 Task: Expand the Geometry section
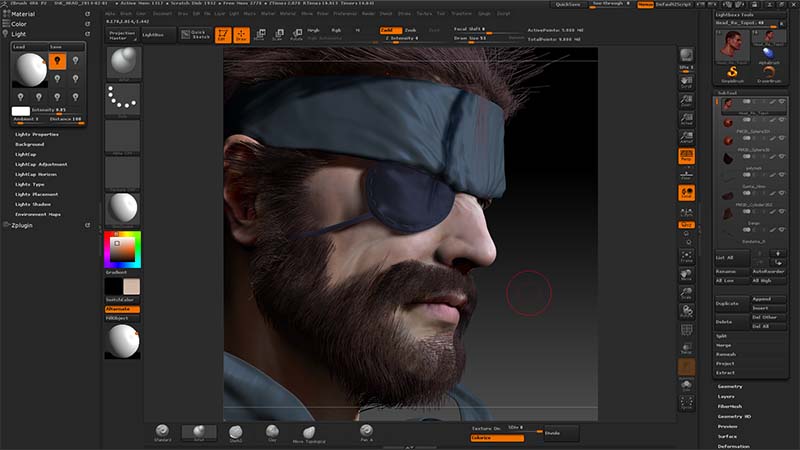[x=728, y=385]
